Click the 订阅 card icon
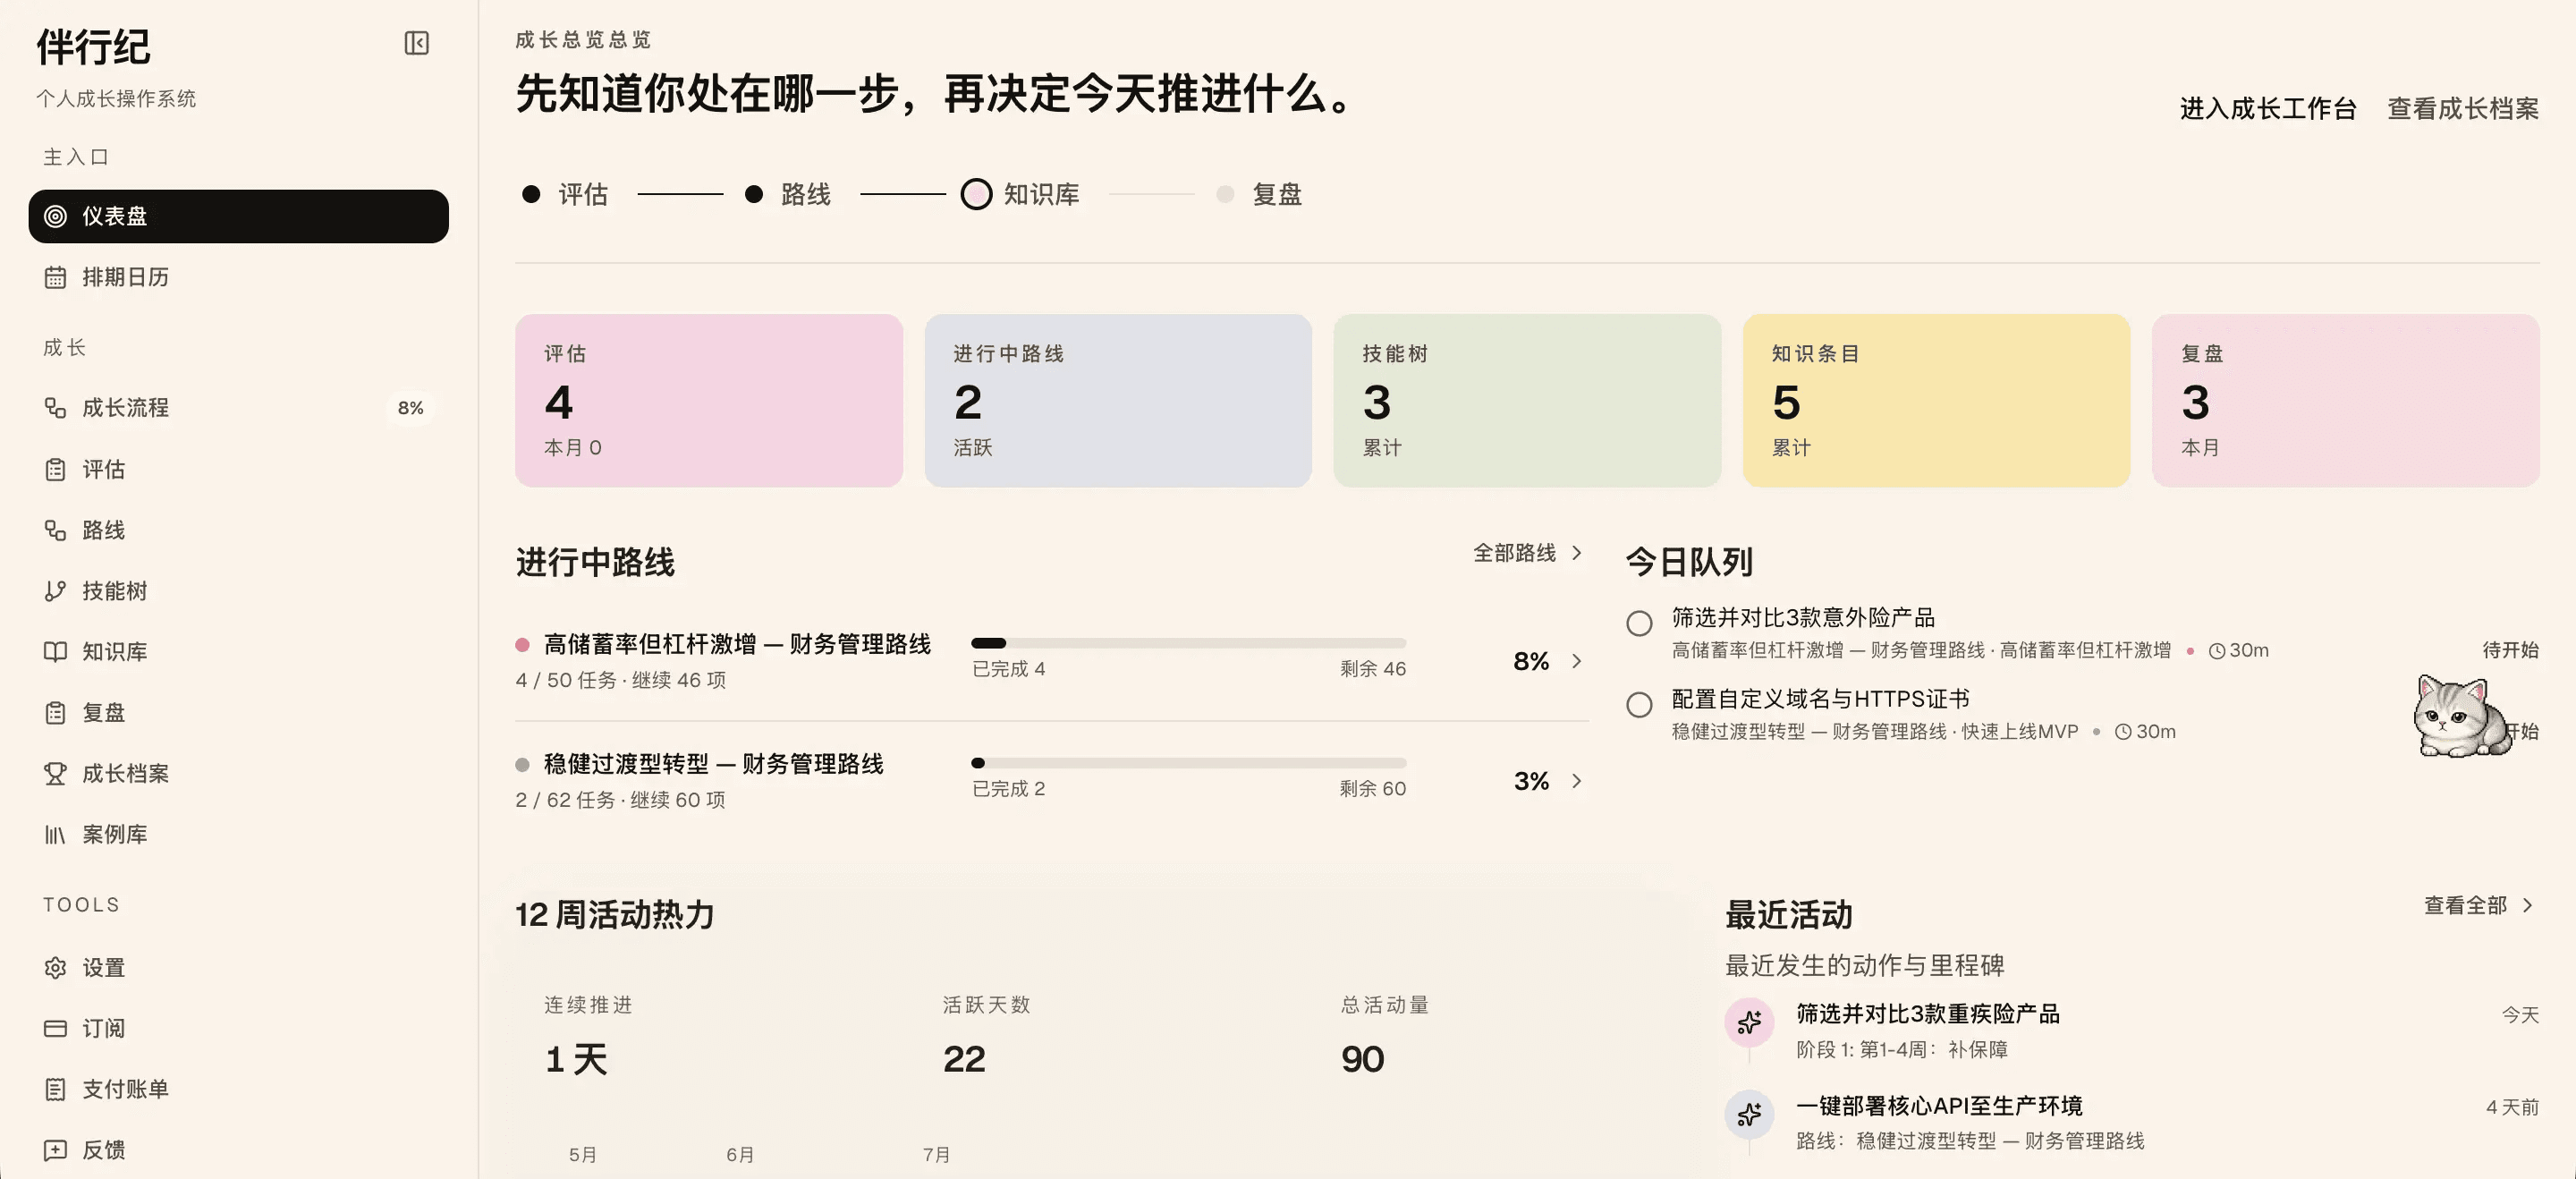Screen dimensions: 2576x1179 [x=56, y=1029]
